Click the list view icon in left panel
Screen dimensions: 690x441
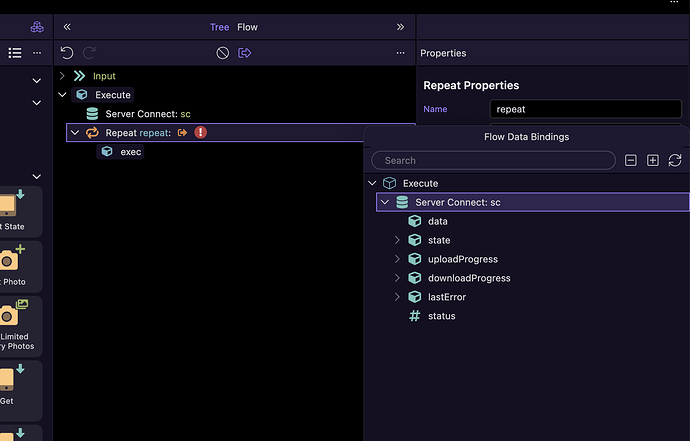[15, 53]
